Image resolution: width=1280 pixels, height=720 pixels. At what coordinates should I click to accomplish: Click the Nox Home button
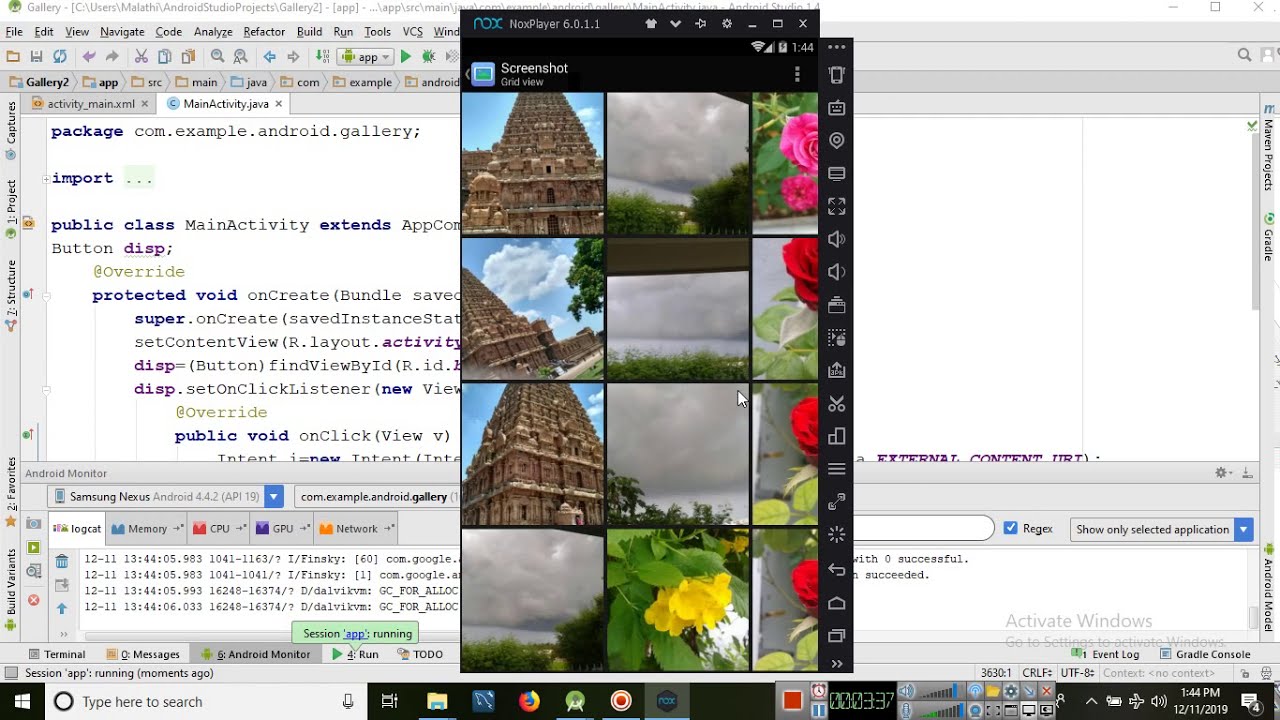(x=837, y=603)
